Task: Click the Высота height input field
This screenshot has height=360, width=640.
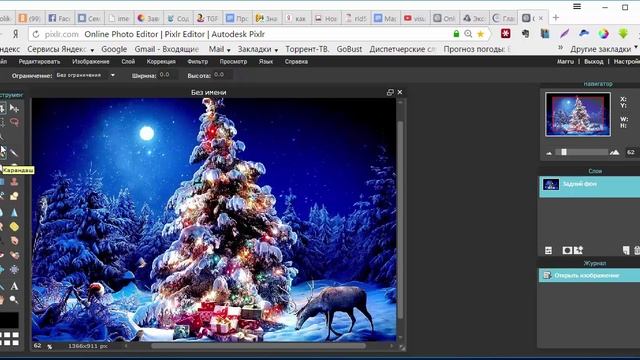Action: pos(222,75)
